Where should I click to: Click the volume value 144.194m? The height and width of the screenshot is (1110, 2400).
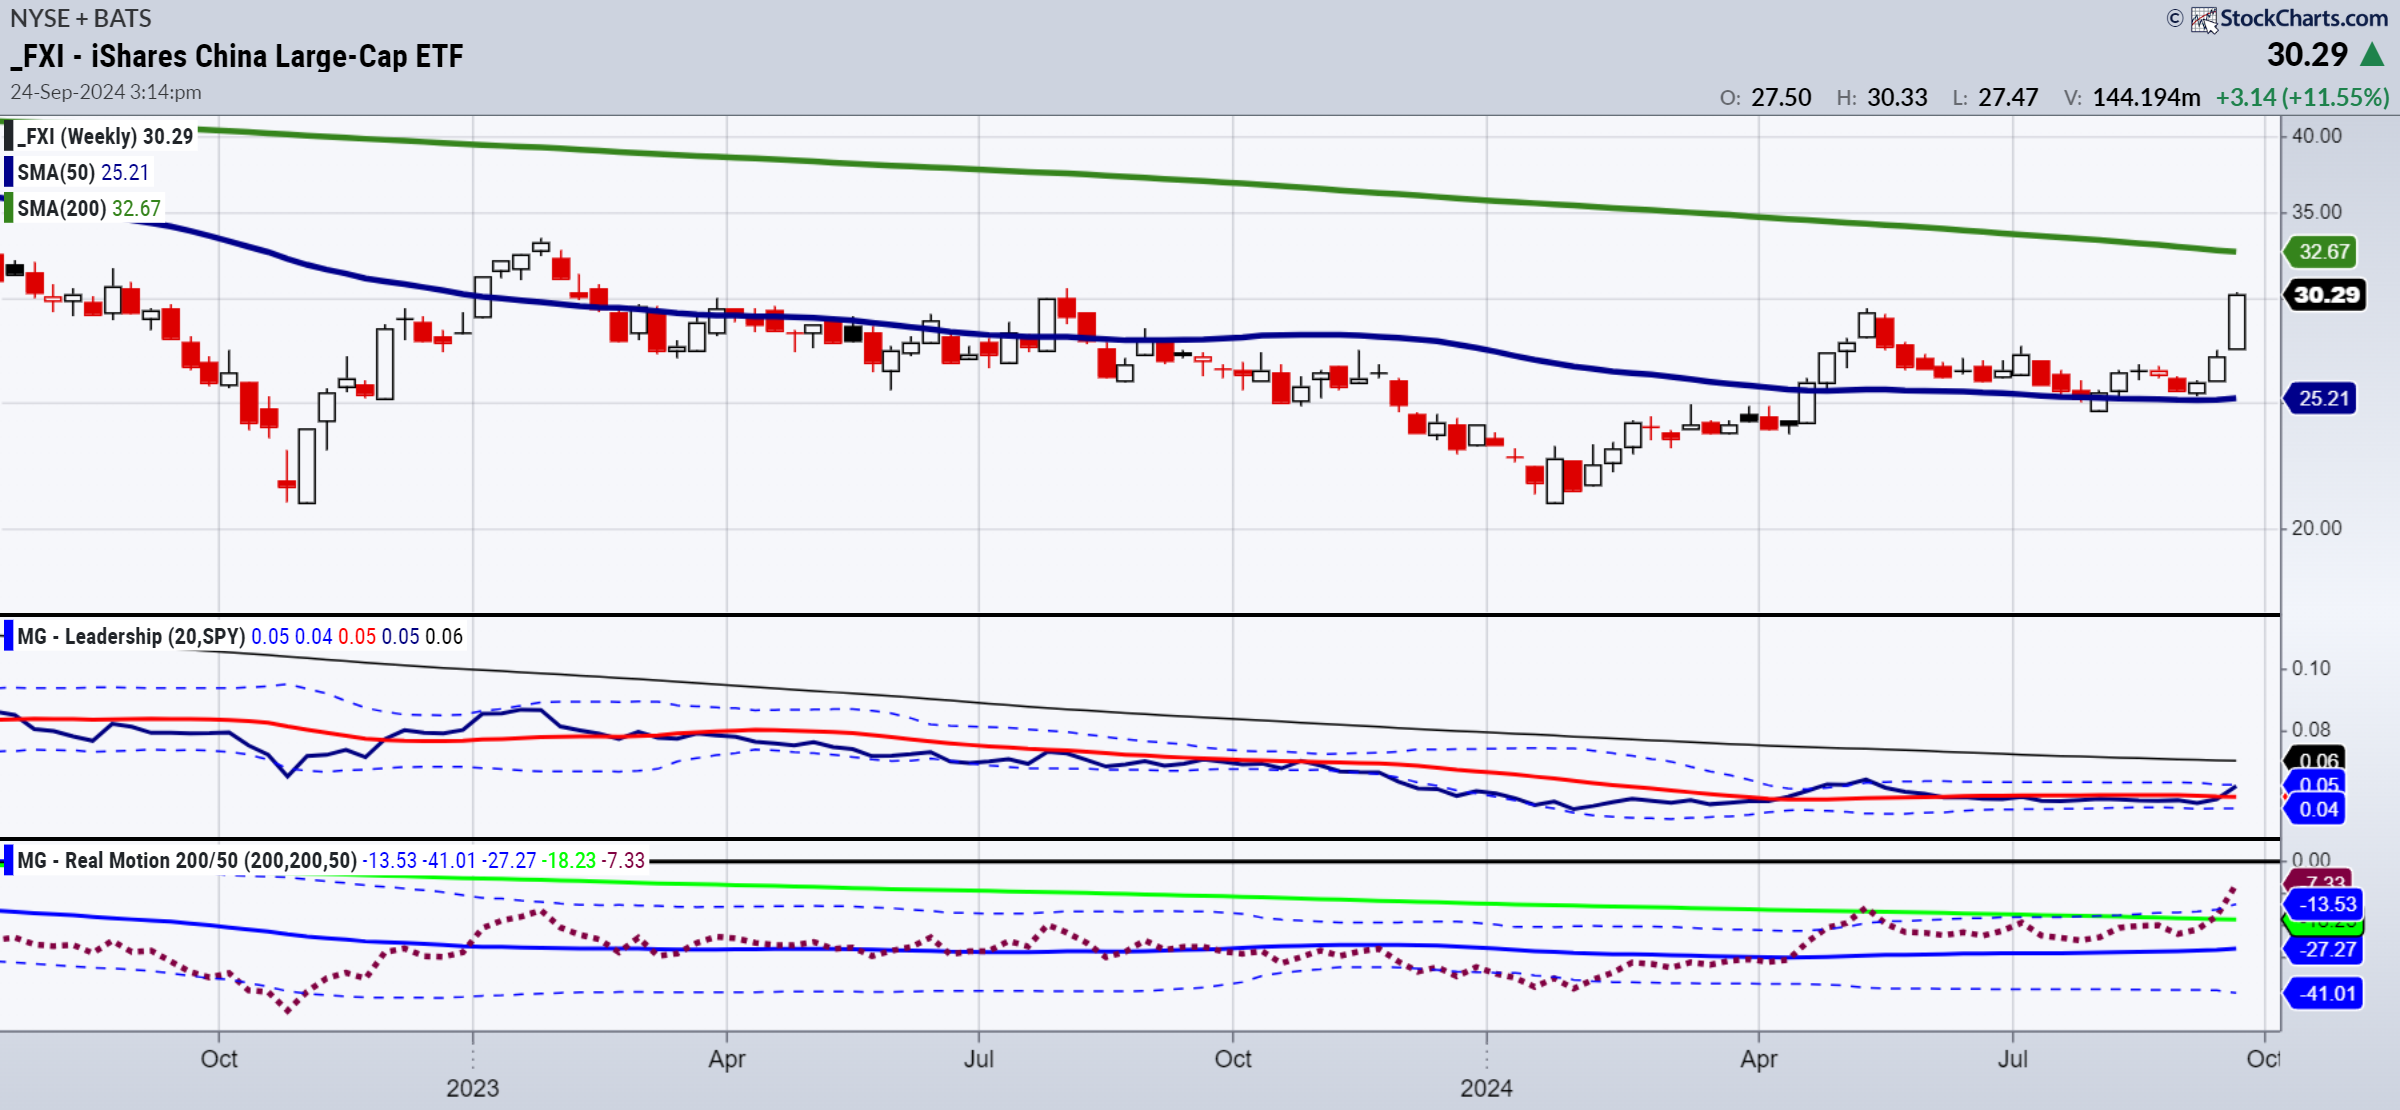tap(2146, 97)
